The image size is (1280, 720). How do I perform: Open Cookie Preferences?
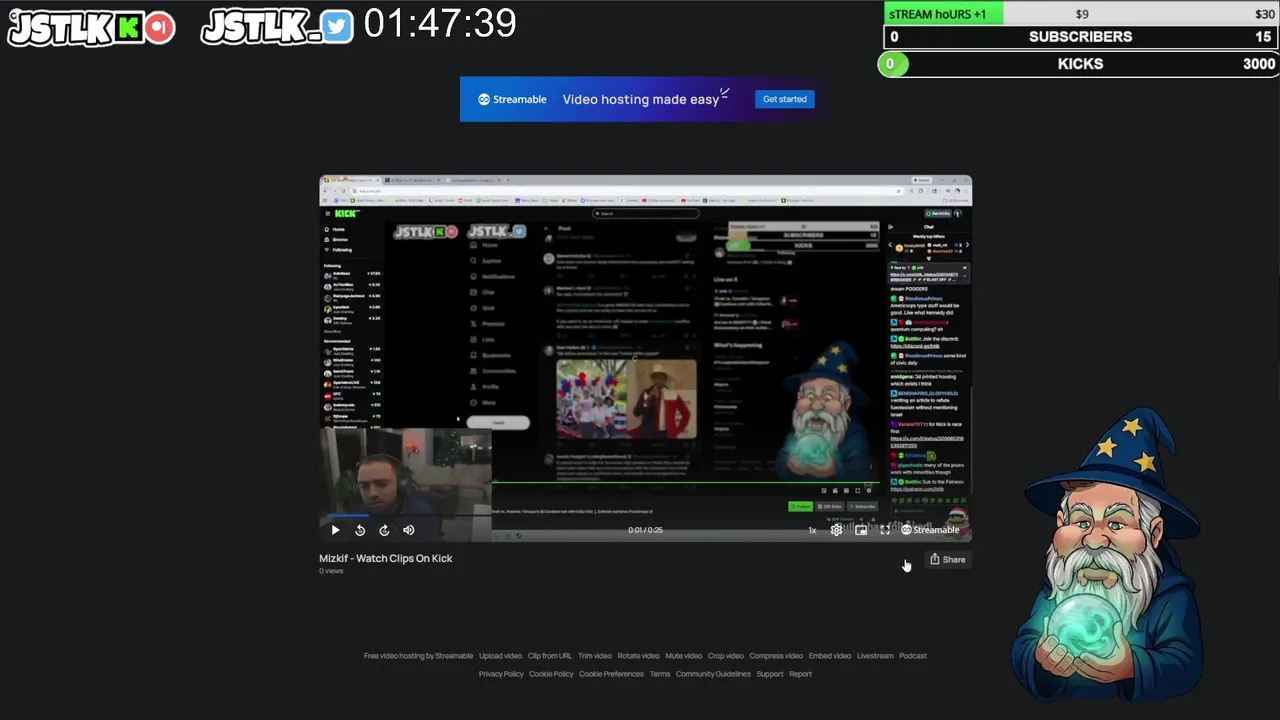pyautogui.click(x=611, y=674)
